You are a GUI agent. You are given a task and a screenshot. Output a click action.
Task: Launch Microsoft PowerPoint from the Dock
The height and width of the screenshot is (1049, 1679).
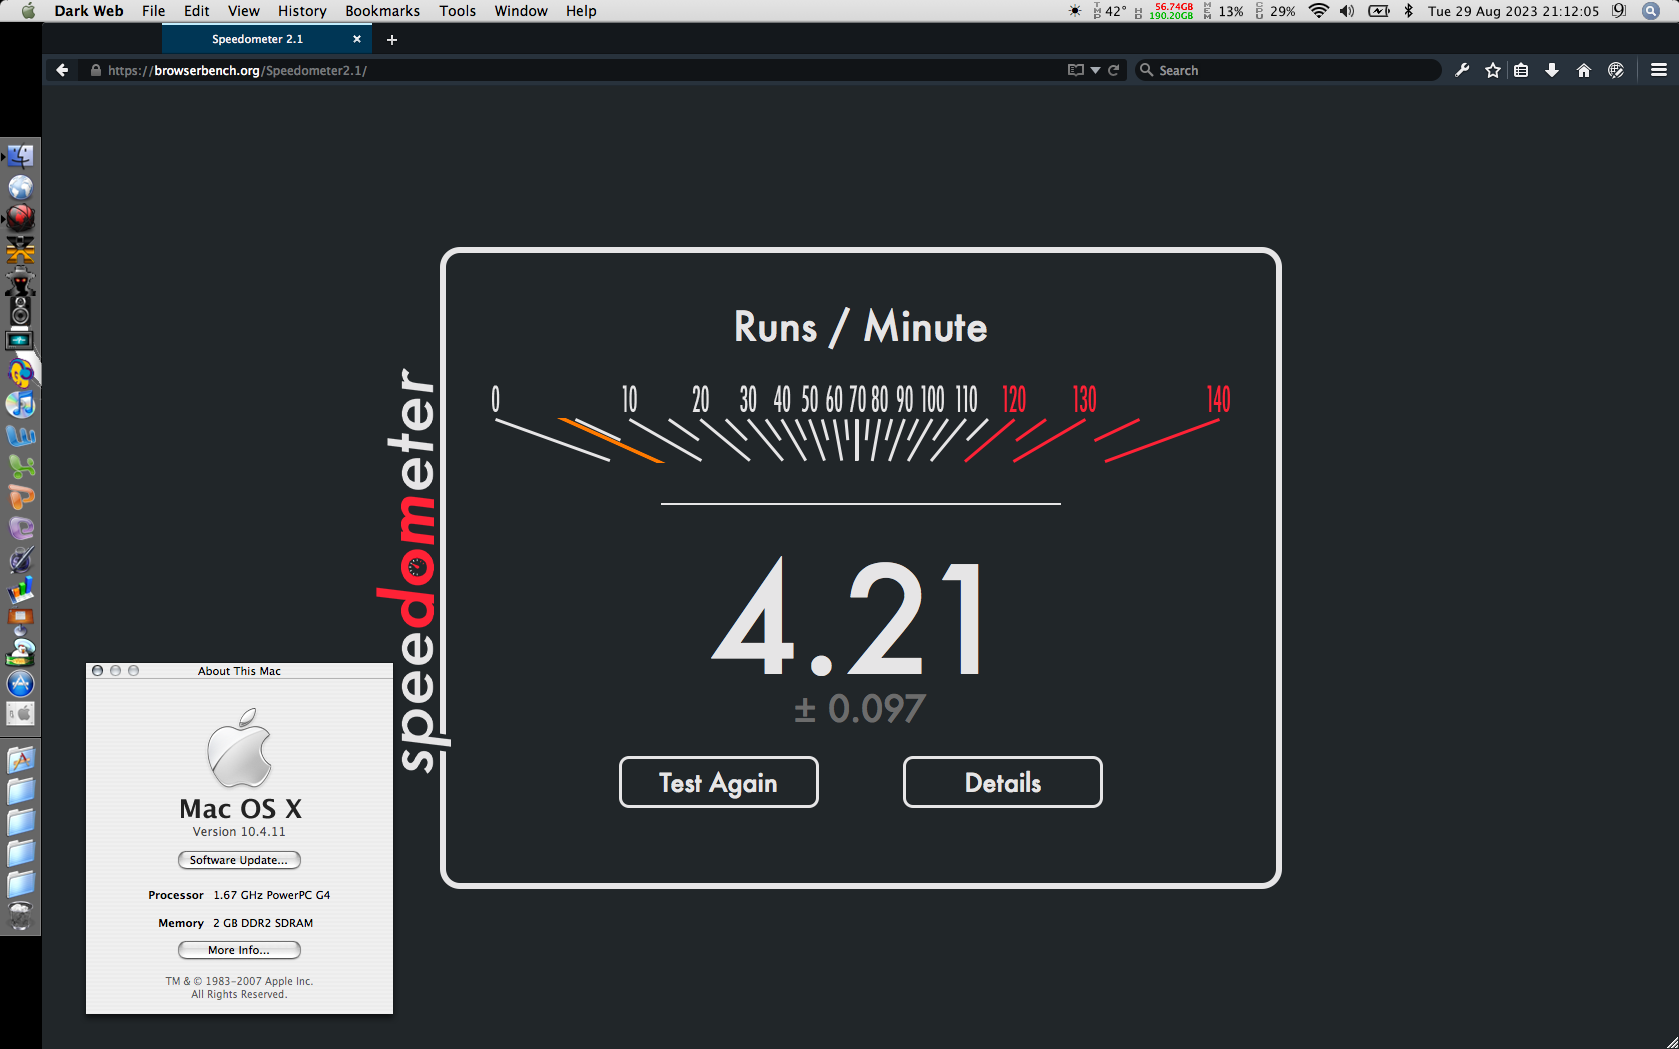(20, 497)
